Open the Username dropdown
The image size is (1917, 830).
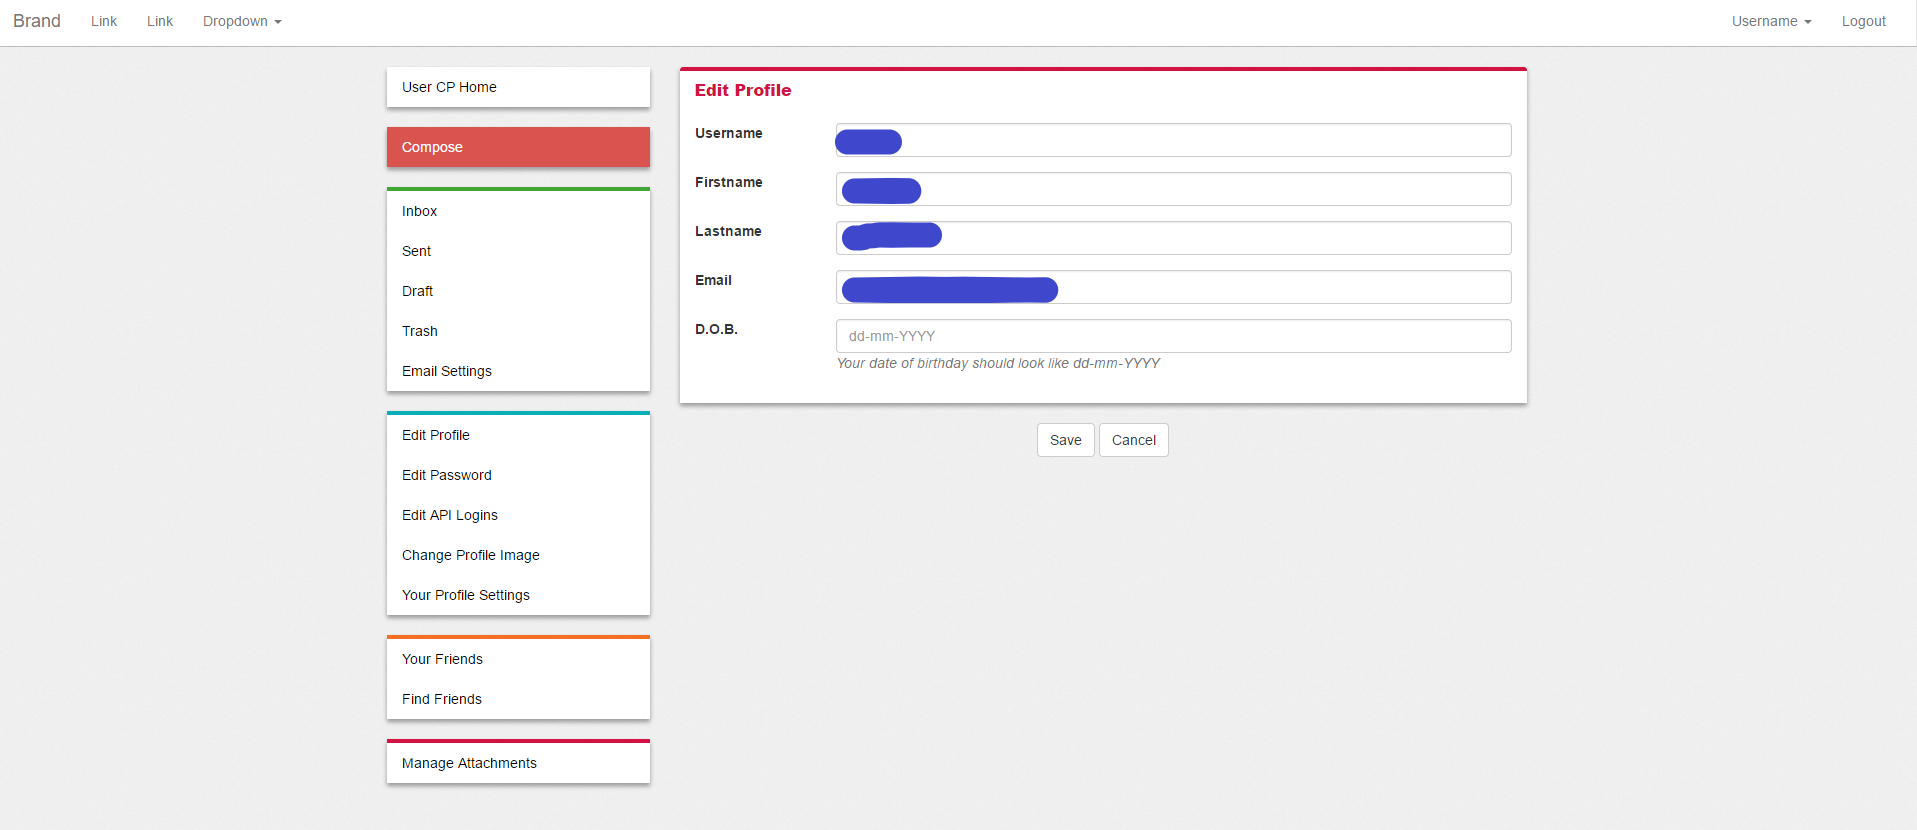pos(1771,21)
